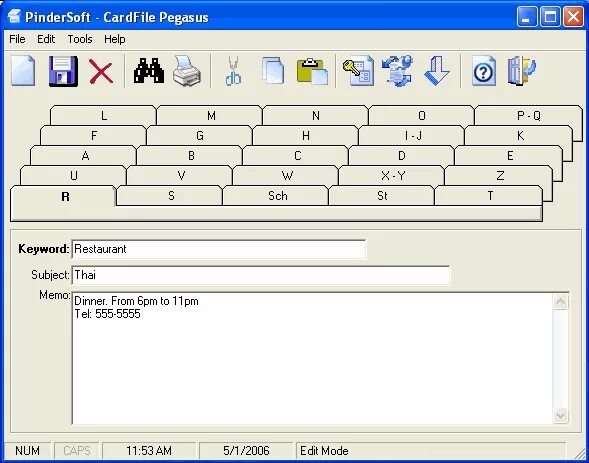Open the St tab
The width and height of the screenshot is (589, 463).
pos(382,196)
